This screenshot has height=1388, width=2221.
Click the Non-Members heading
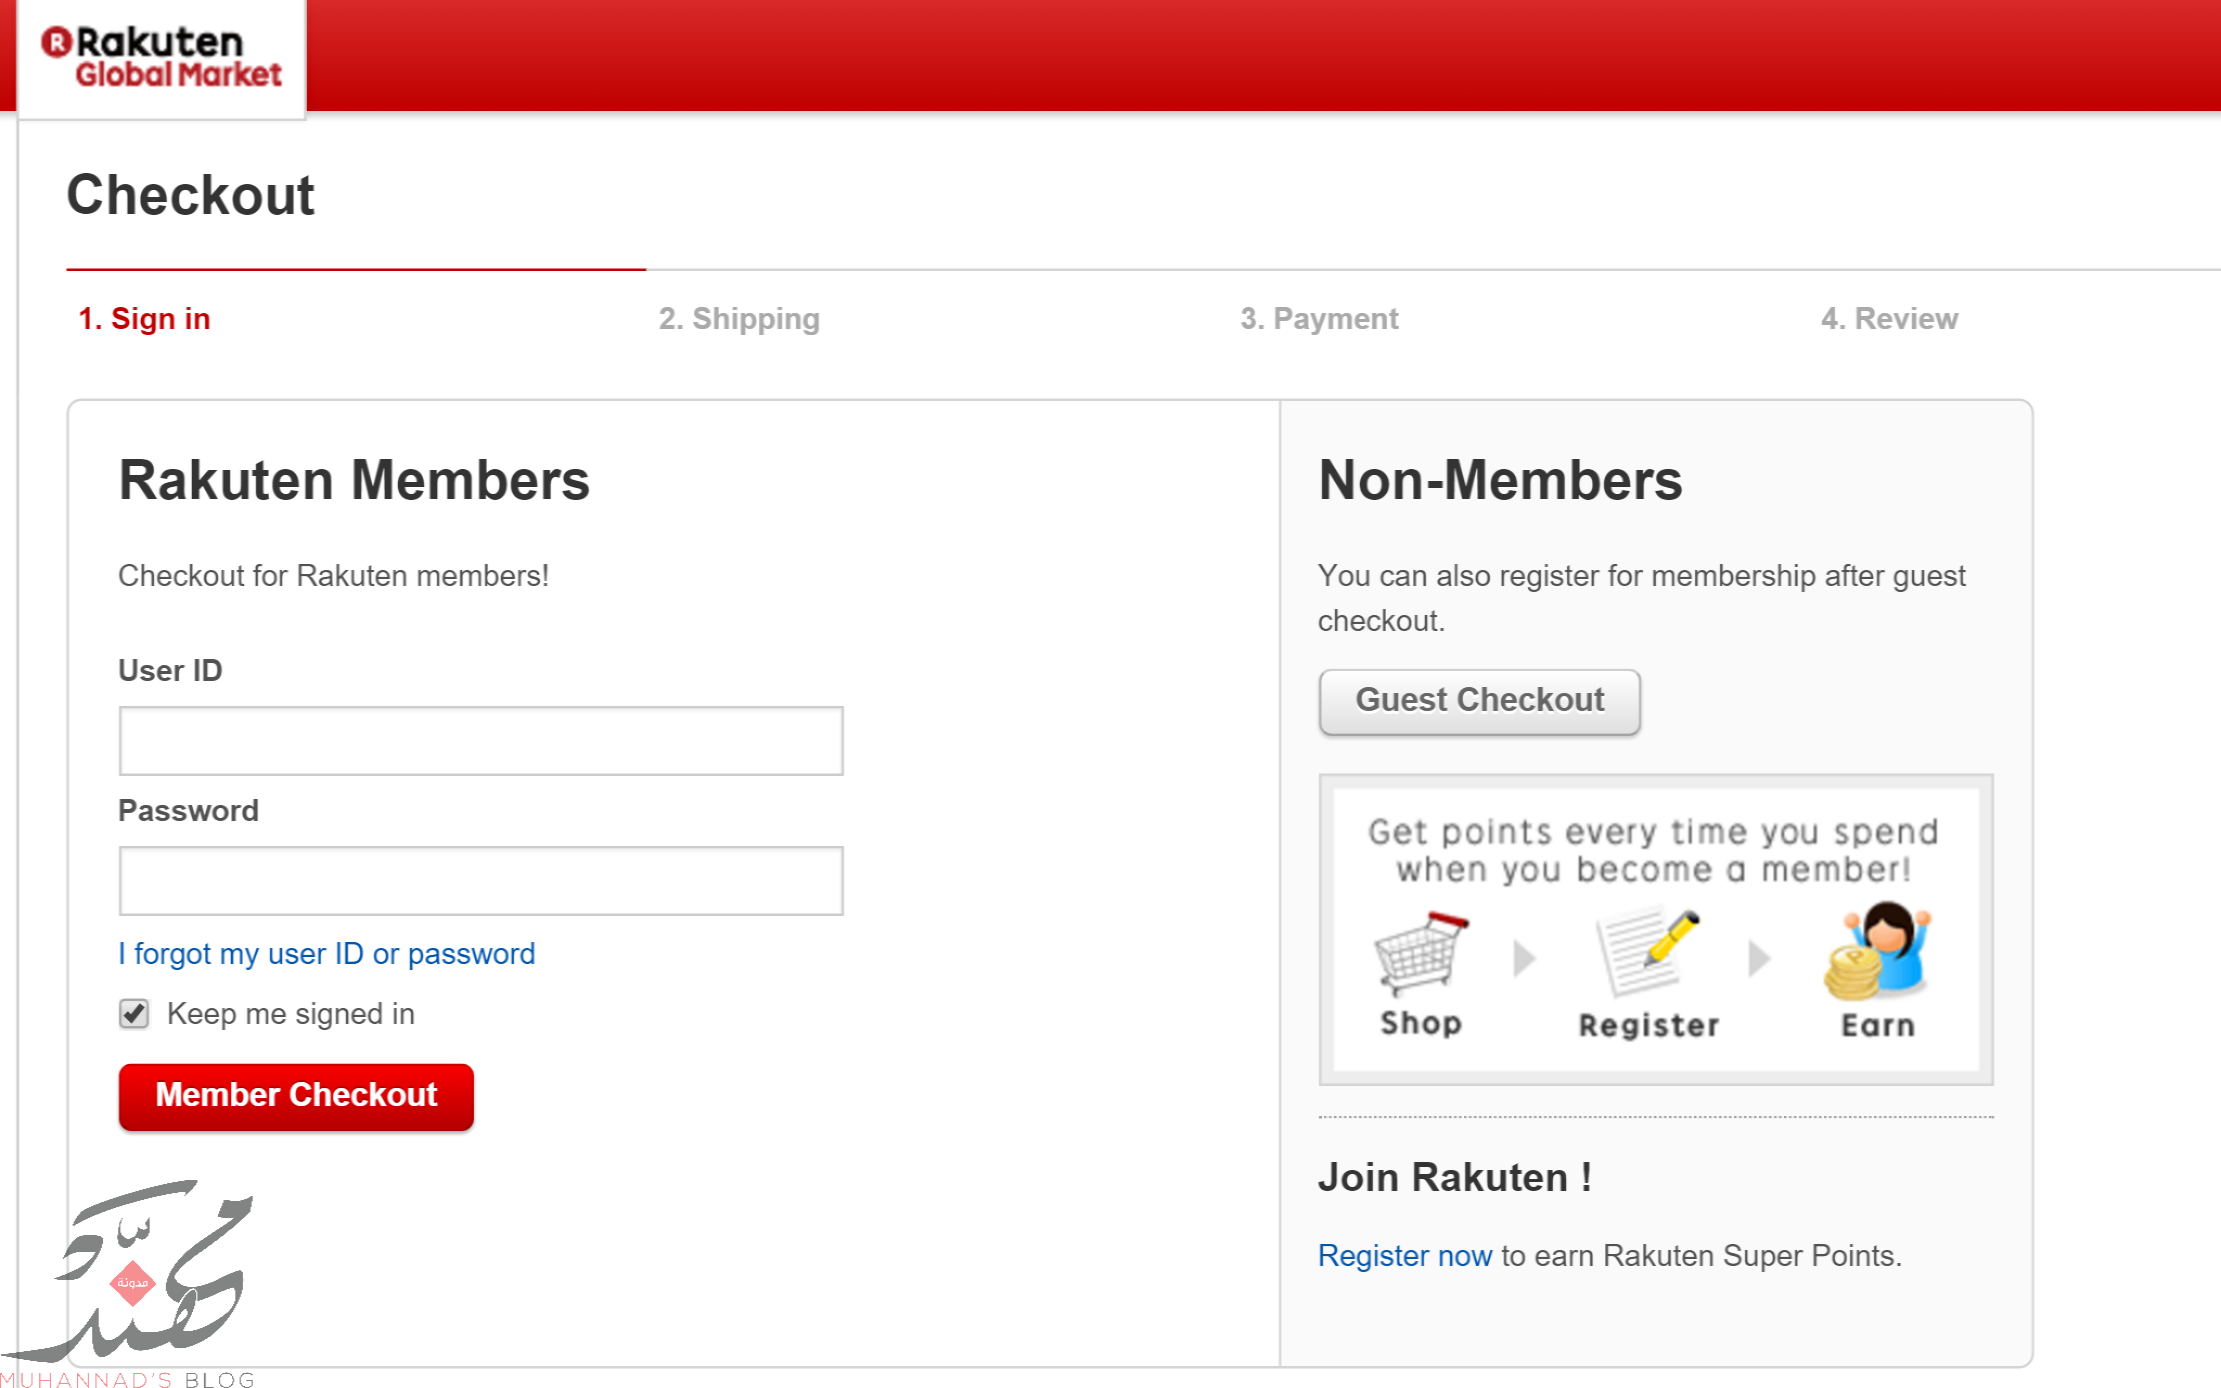click(1500, 480)
